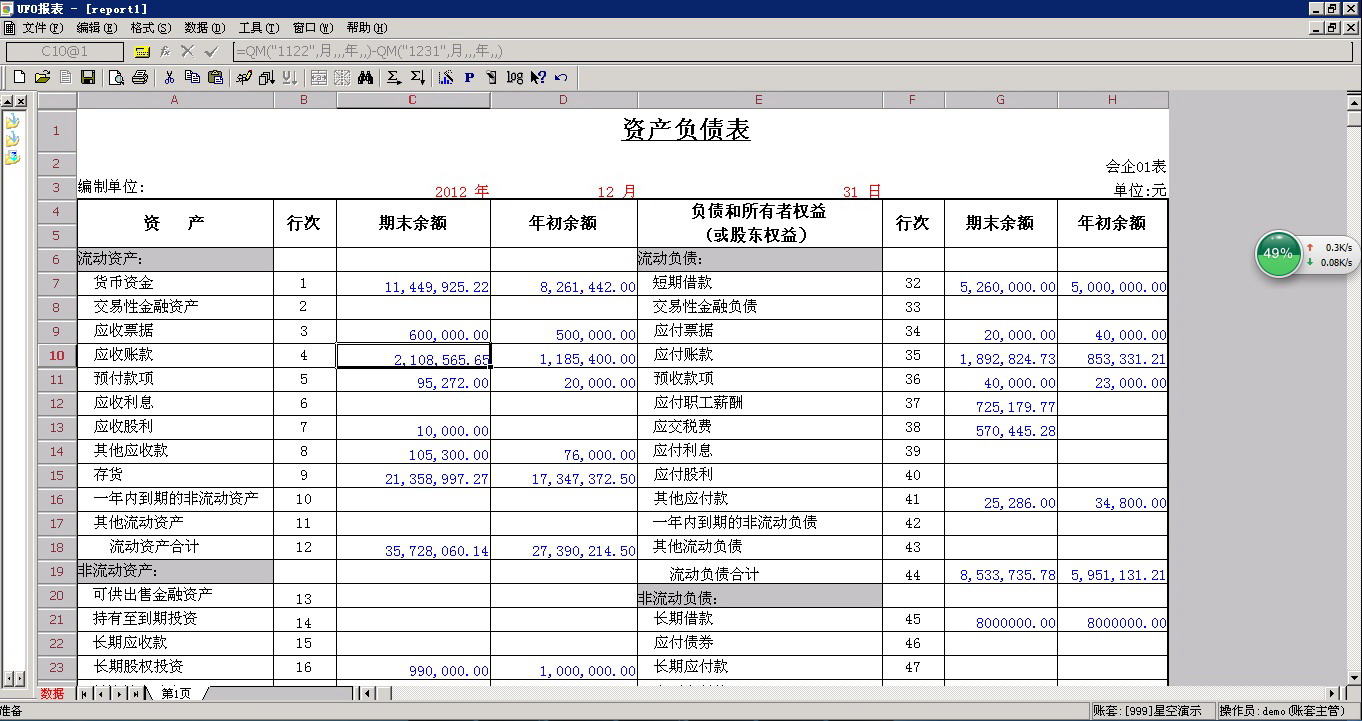The height and width of the screenshot is (721, 1362).
Task: Select the 应收账款 cell
Action: (175, 355)
